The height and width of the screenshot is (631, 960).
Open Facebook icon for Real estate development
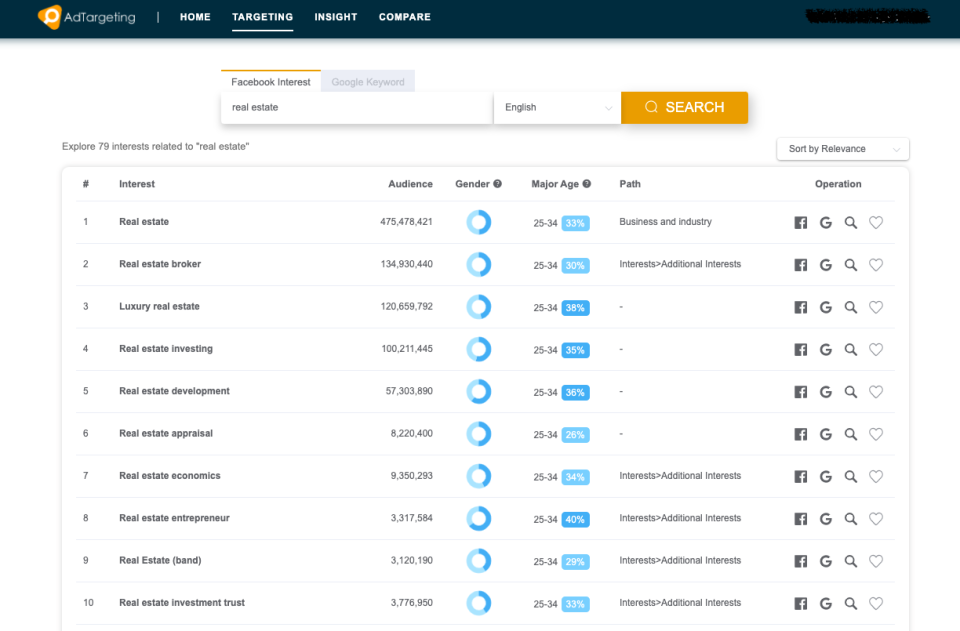click(800, 391)
